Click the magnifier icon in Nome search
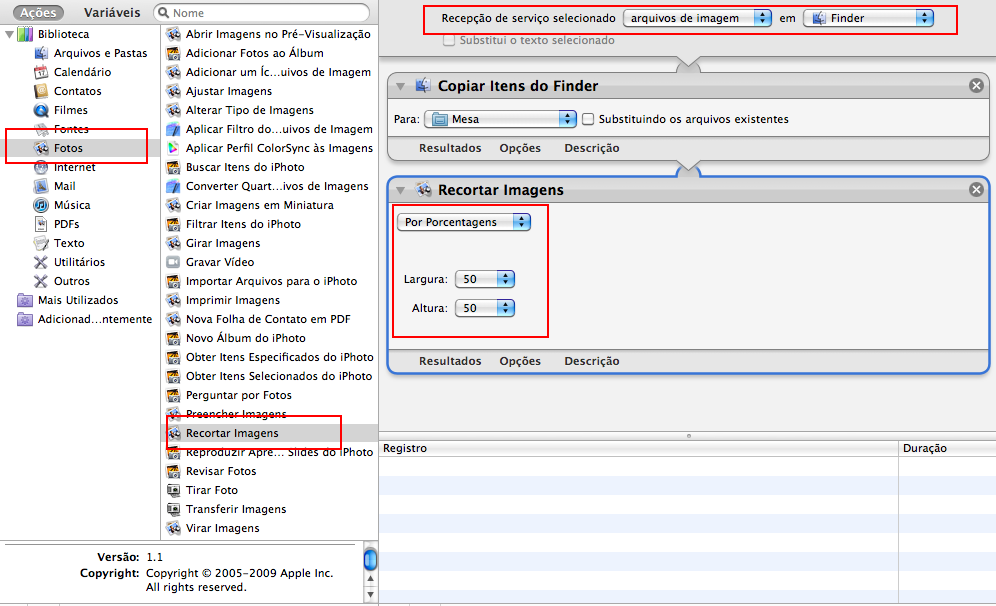996x606 pixels. click(x=164, y=13)
